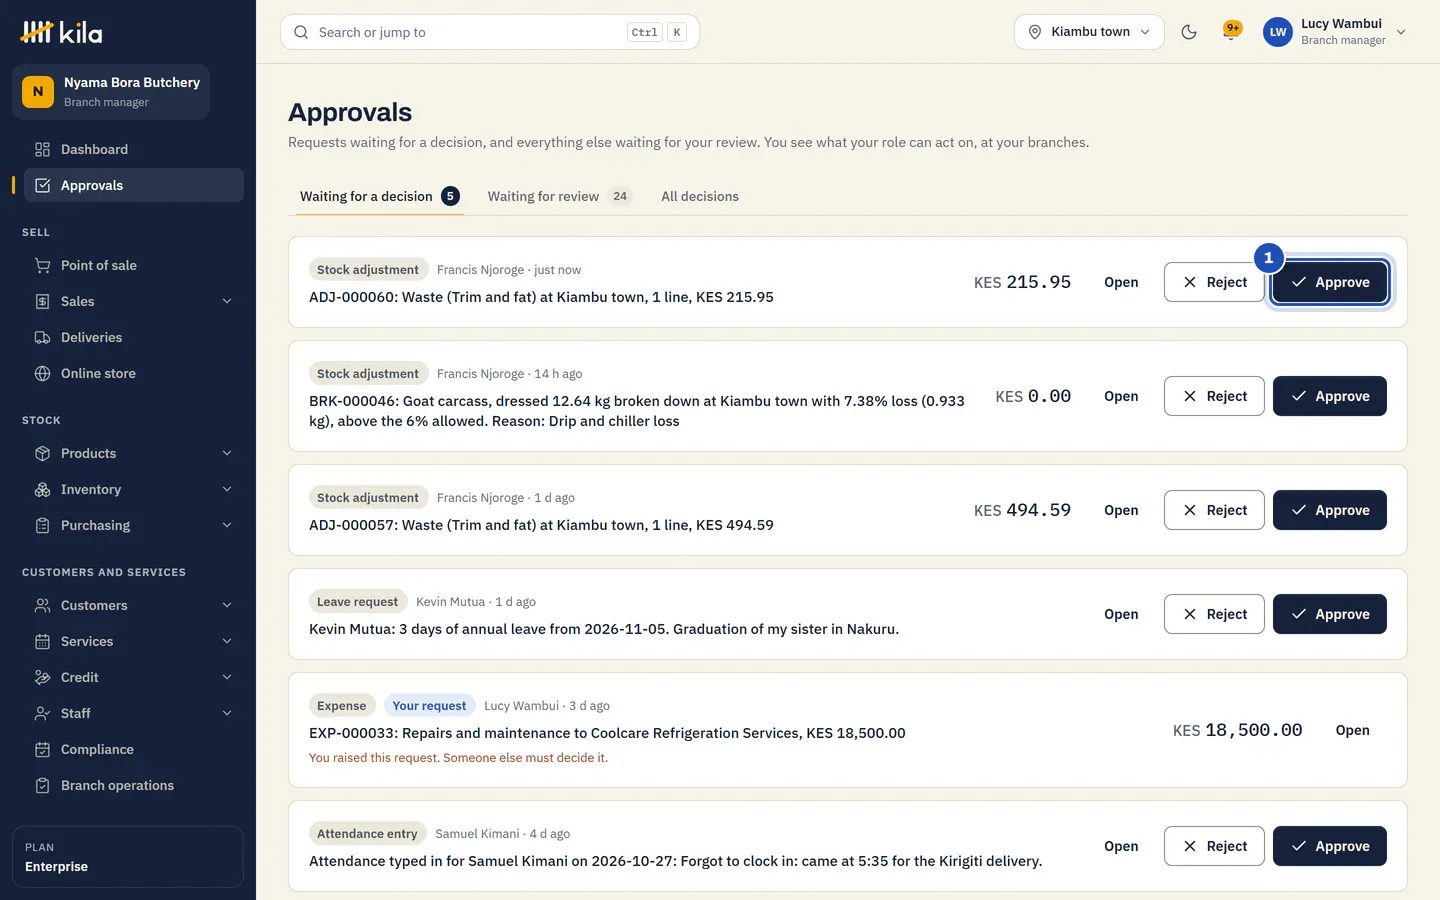Image resolution: width=1440 pixels, height=900 pixels.
Task: Open Dashboard from the sidebar
Action: click(x=134, y=149)
